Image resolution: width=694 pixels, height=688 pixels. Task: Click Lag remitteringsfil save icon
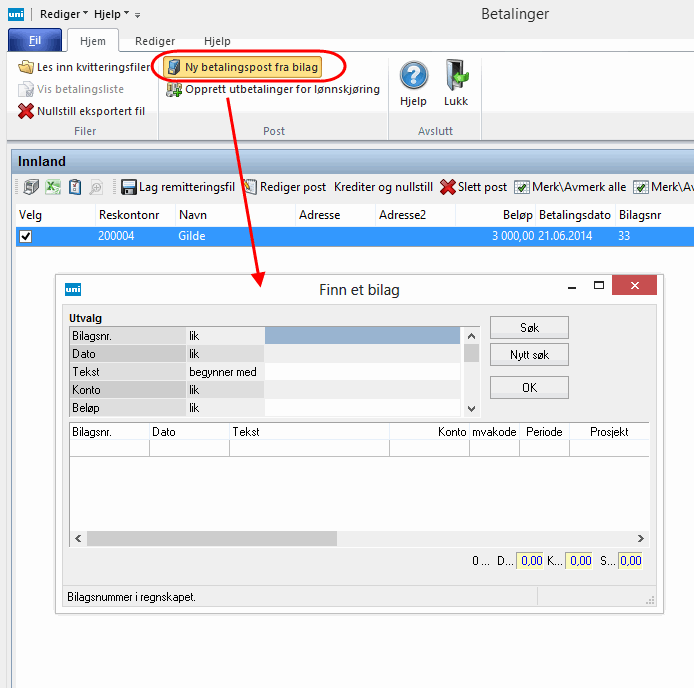coord(130,187)
